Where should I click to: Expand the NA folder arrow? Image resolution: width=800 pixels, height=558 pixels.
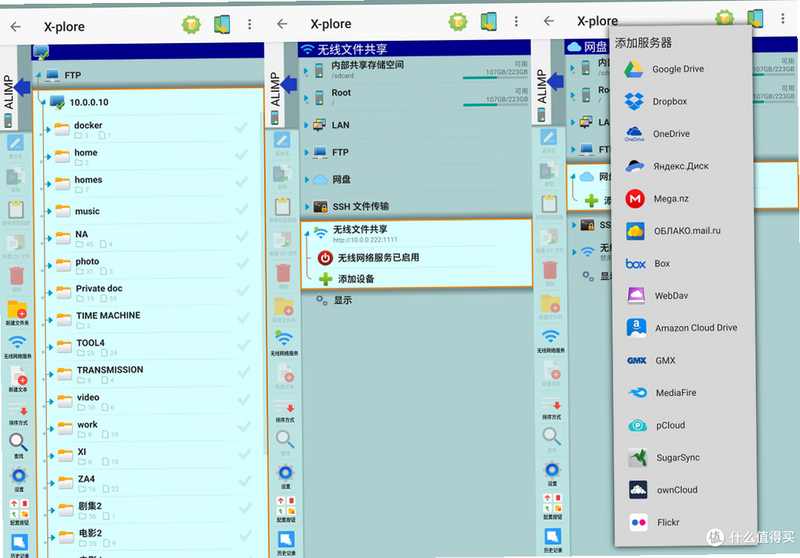point(49,238)
